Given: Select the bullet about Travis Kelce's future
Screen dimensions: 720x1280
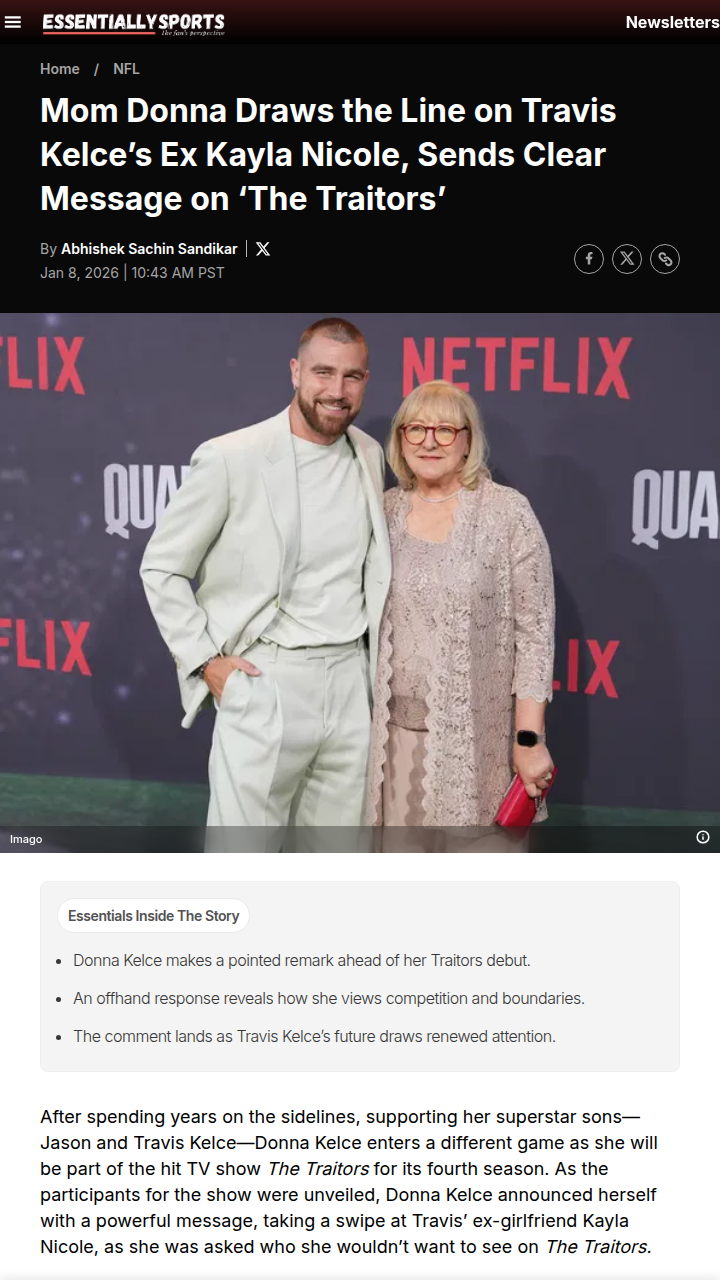Looking at the screenshot, I should click(314, 1036).
